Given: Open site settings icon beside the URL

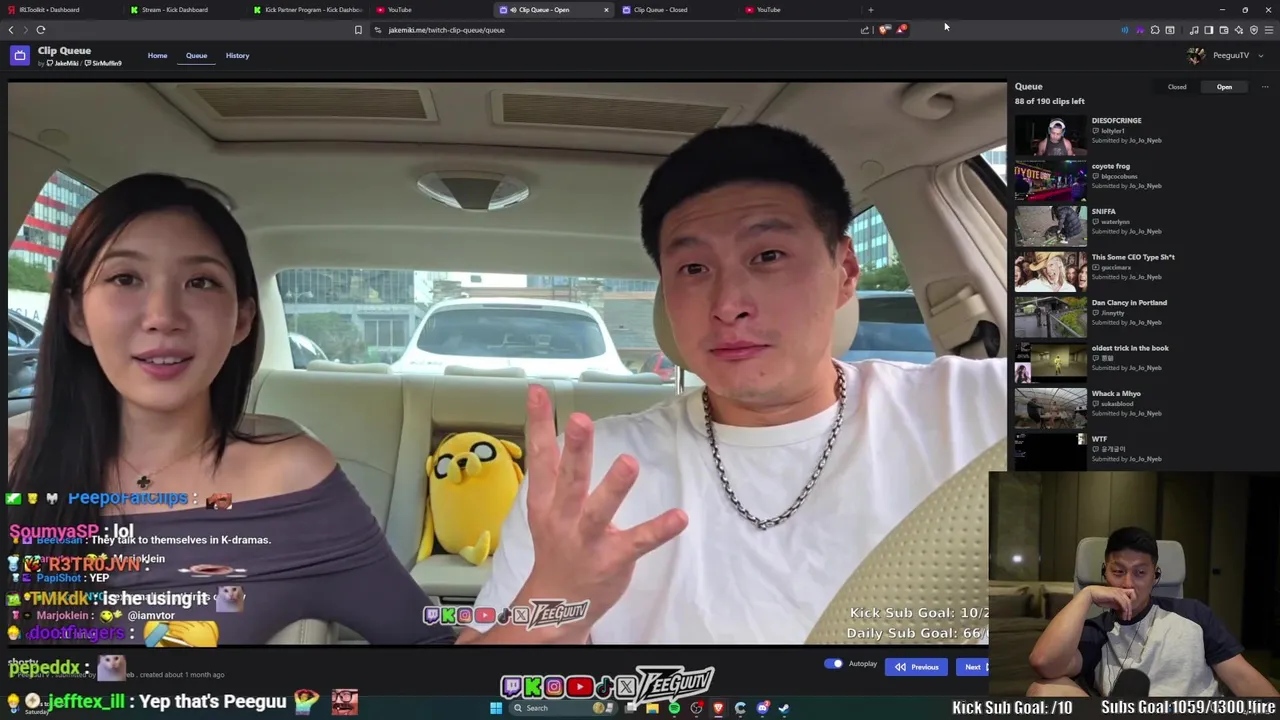Looking at the screenshot, I should pyautogui.click(x=377, y=30).
